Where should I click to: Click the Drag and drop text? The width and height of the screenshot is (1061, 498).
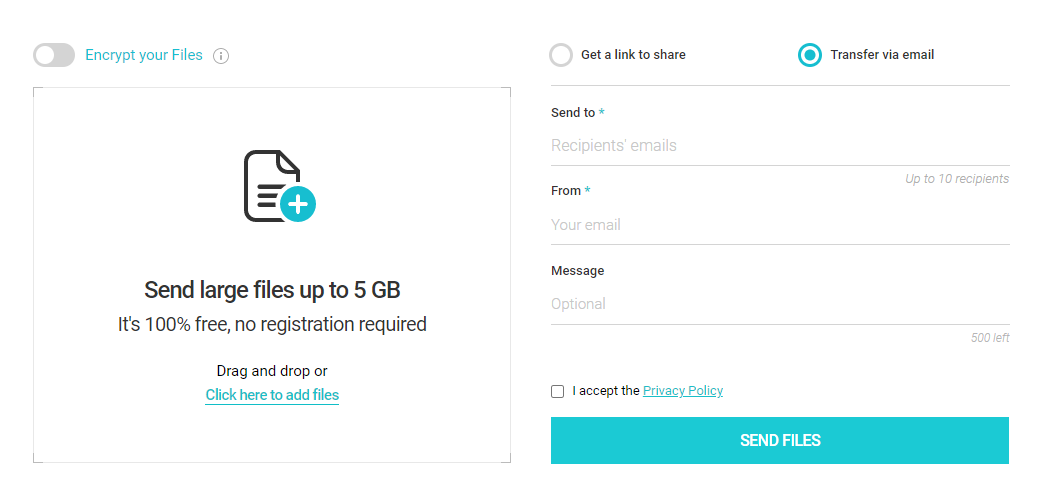click(x=272, y=371)
